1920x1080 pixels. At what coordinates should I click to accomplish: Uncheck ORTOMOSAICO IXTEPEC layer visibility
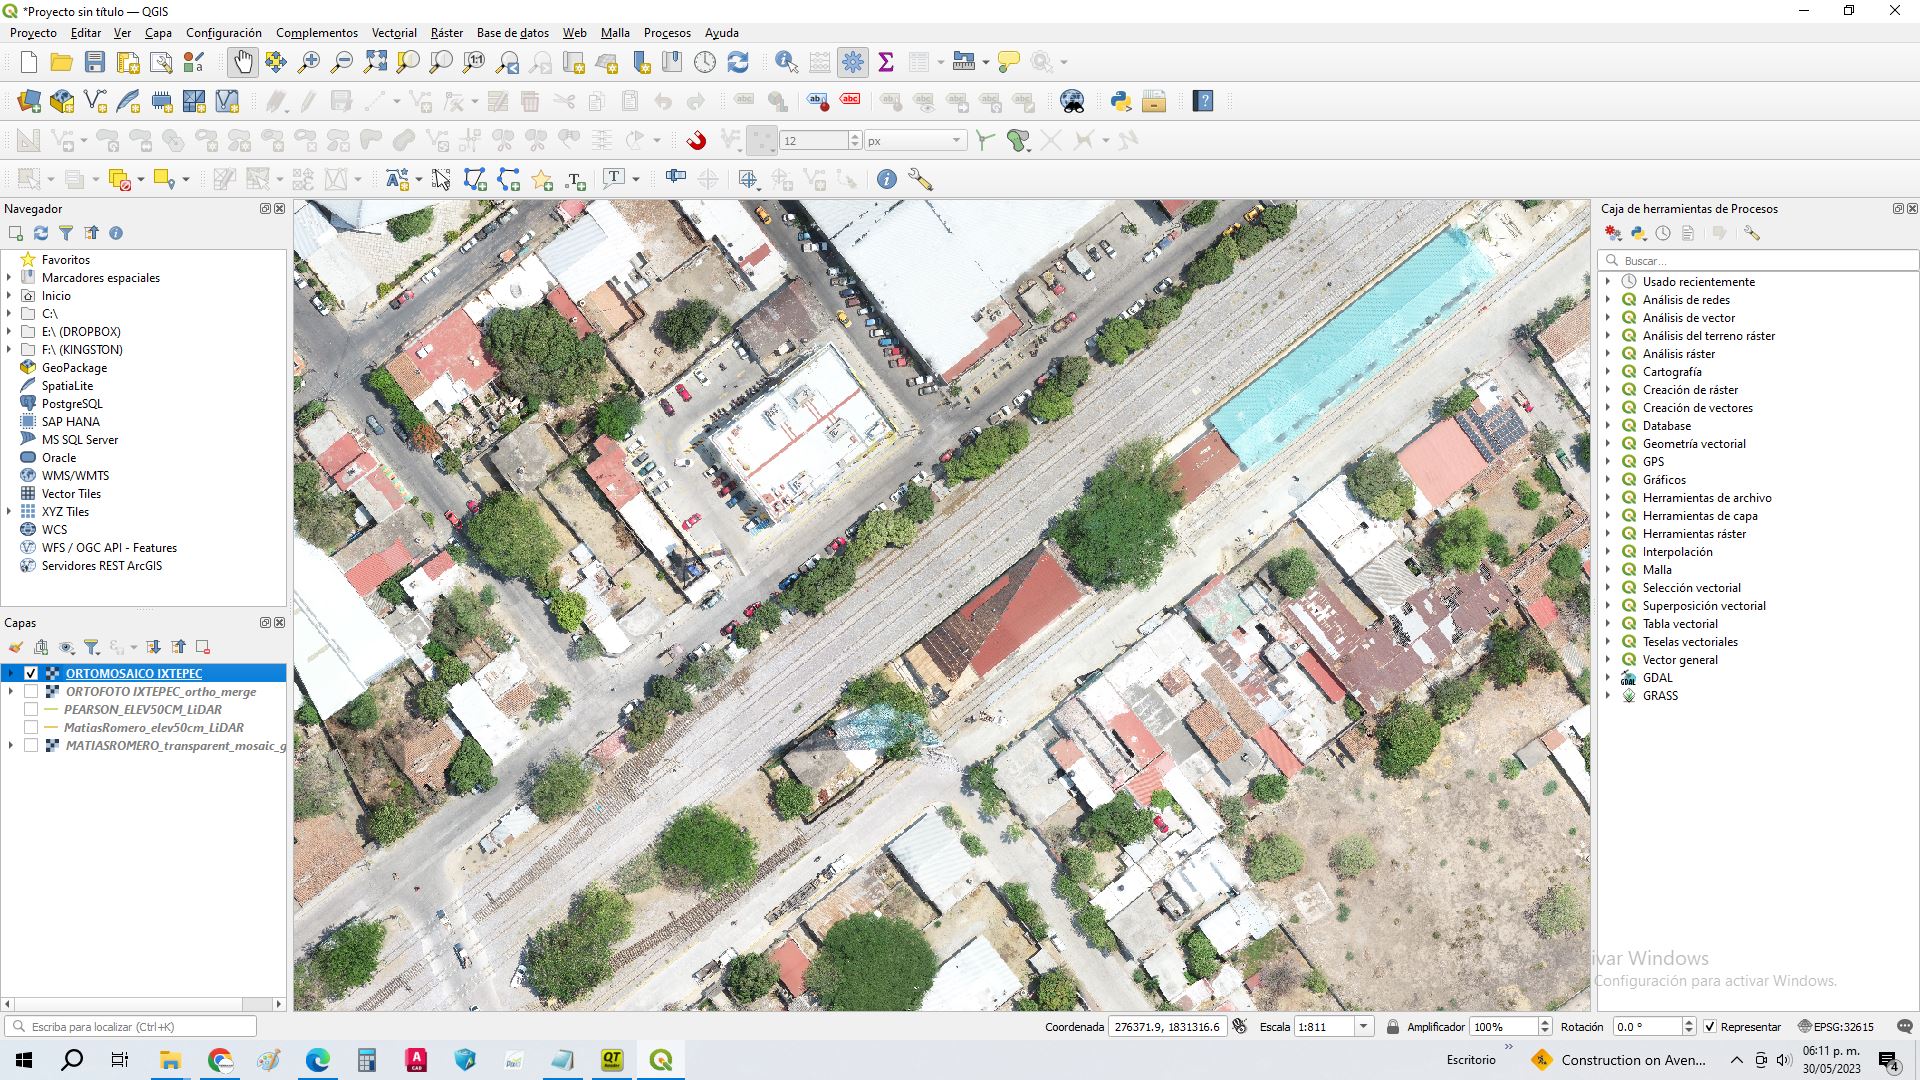[31, 674]
